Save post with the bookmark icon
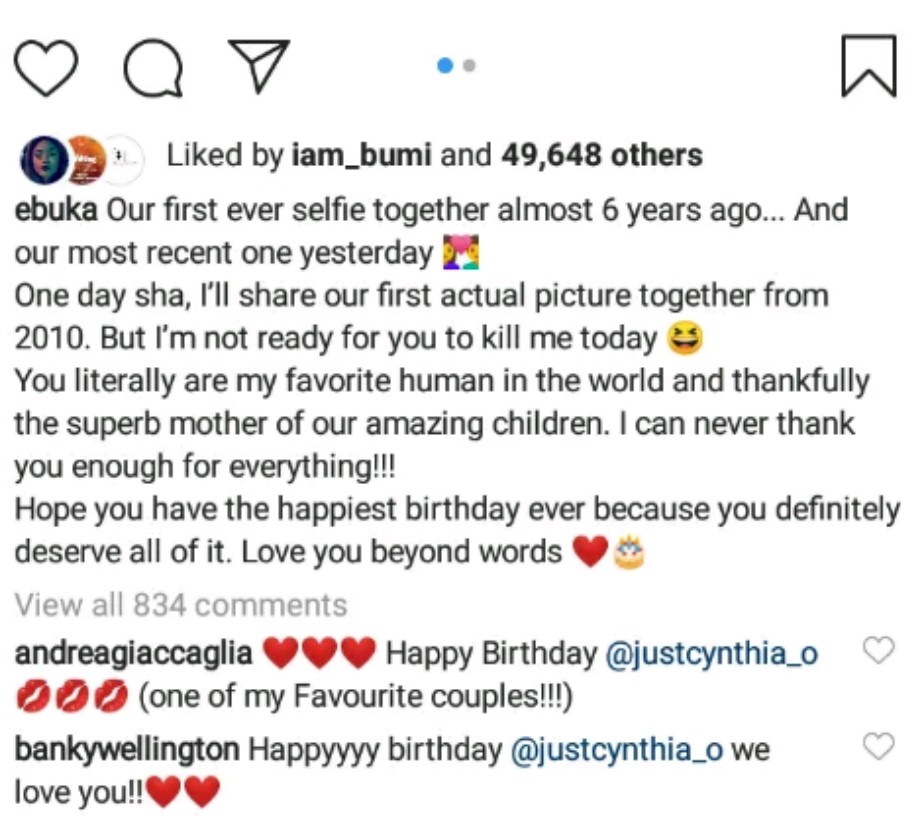Viewport: 922px width, 823px height. tap(868, 66)
